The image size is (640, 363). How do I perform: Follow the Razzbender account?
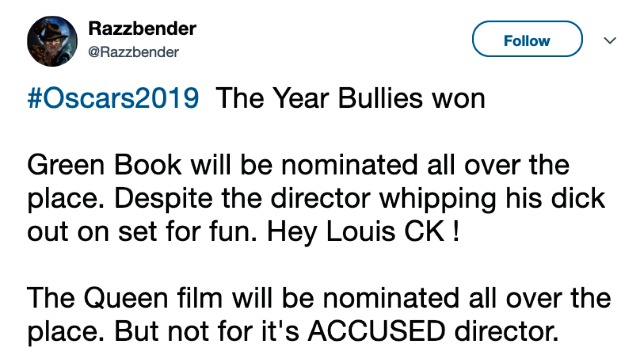coord(527,39)
